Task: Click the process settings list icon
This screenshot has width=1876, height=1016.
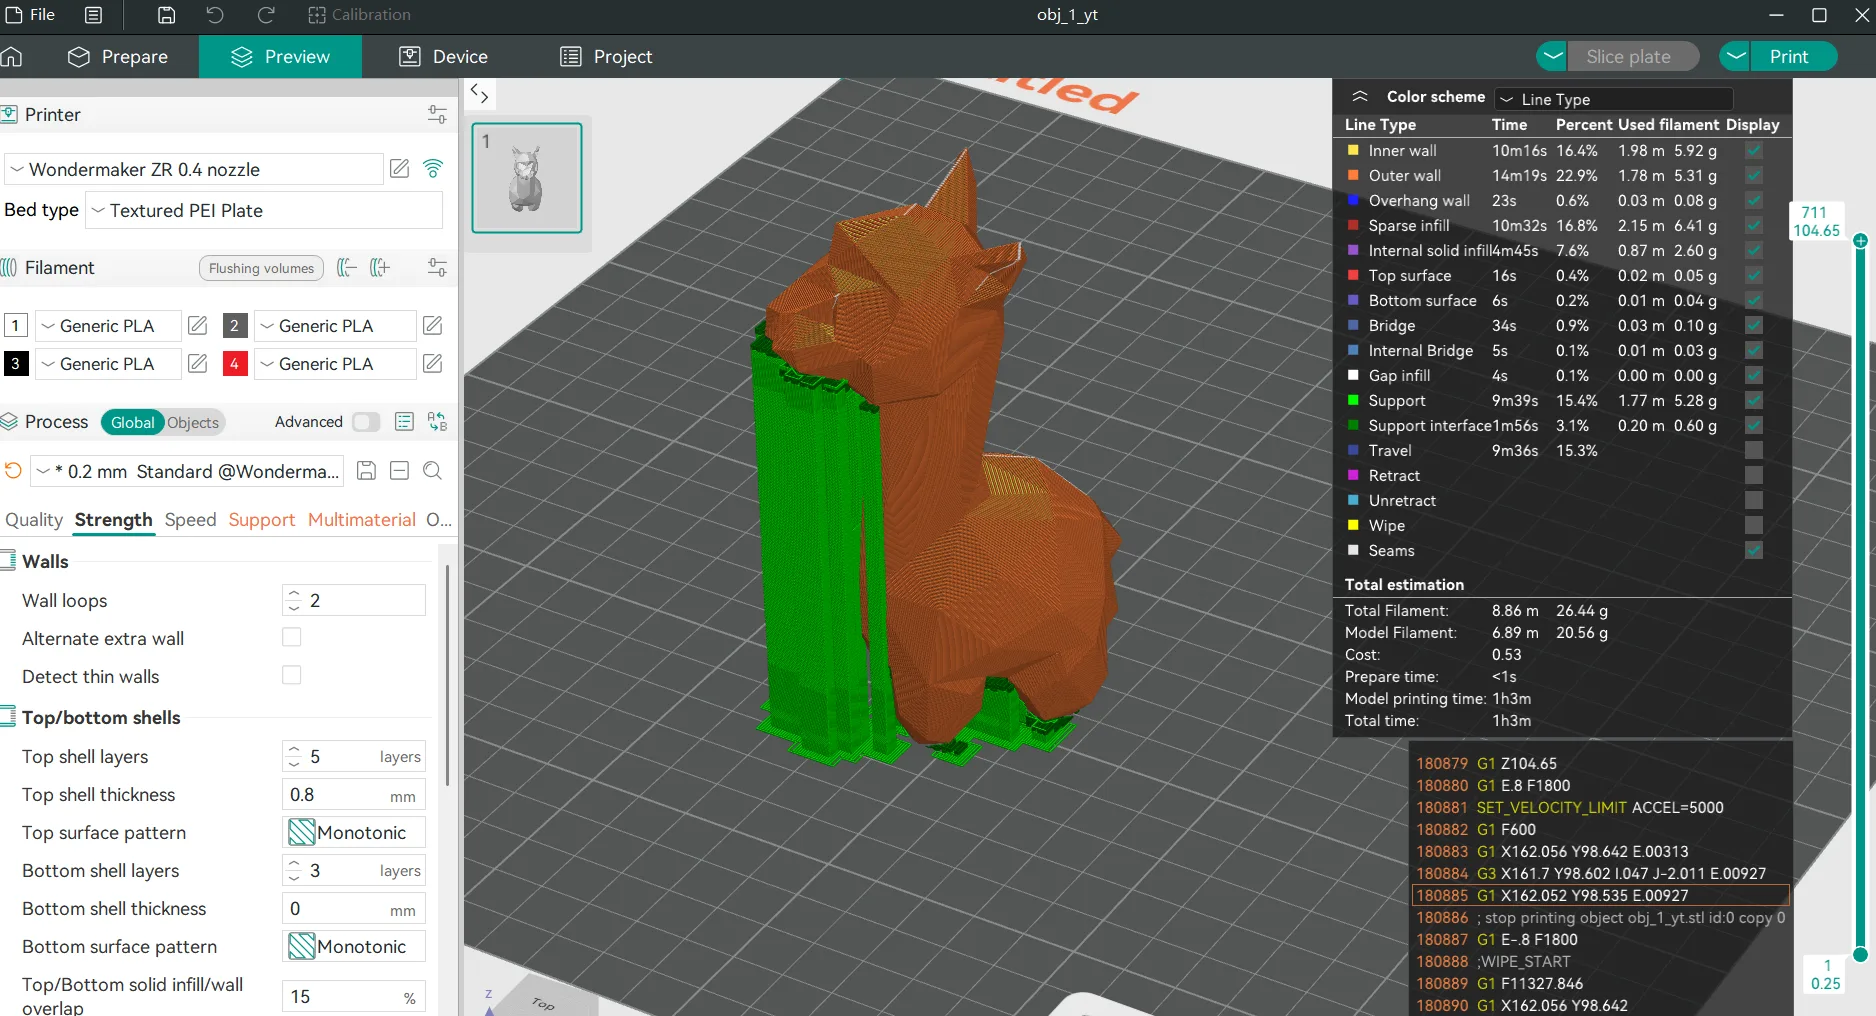Action: (x=404, y=422)
